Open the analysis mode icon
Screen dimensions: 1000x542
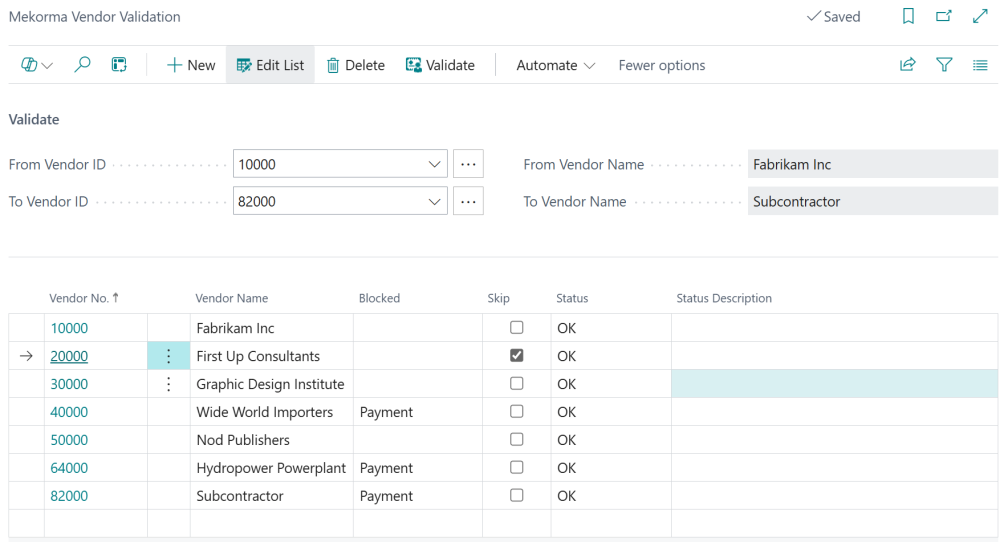click(x=119, y=65)
